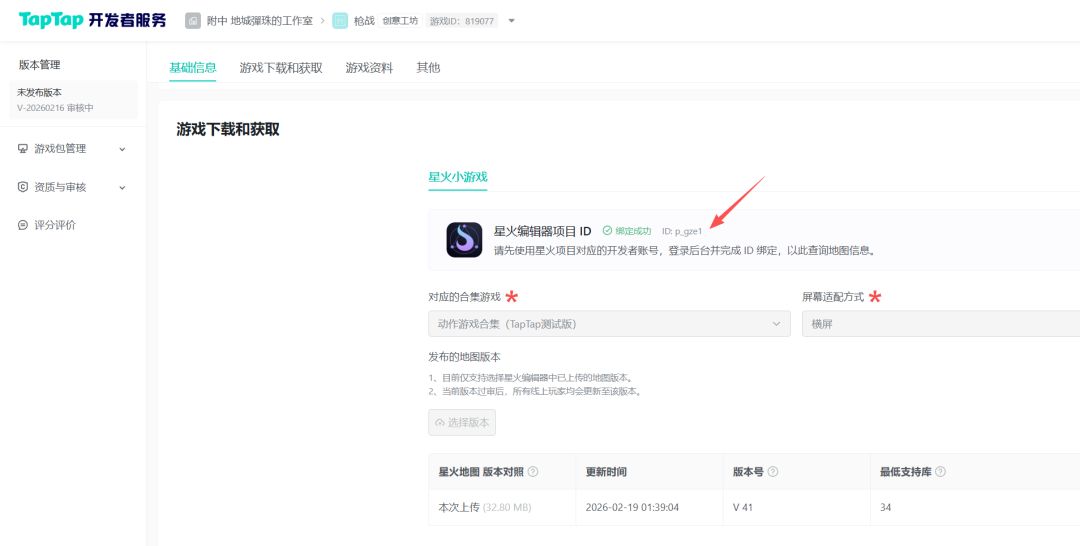1080x546 pixels.
Task: Open the 屏幕适配方式 横屏 dropdown
Action: click(941, 324)
